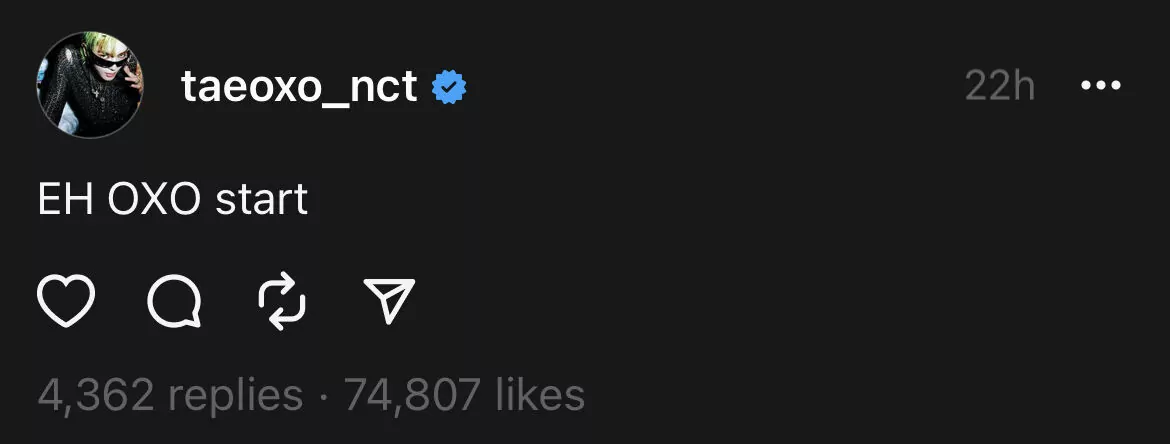Repost using the looping arrows icon
The image size is (1170, 444).
coord(281,300)
